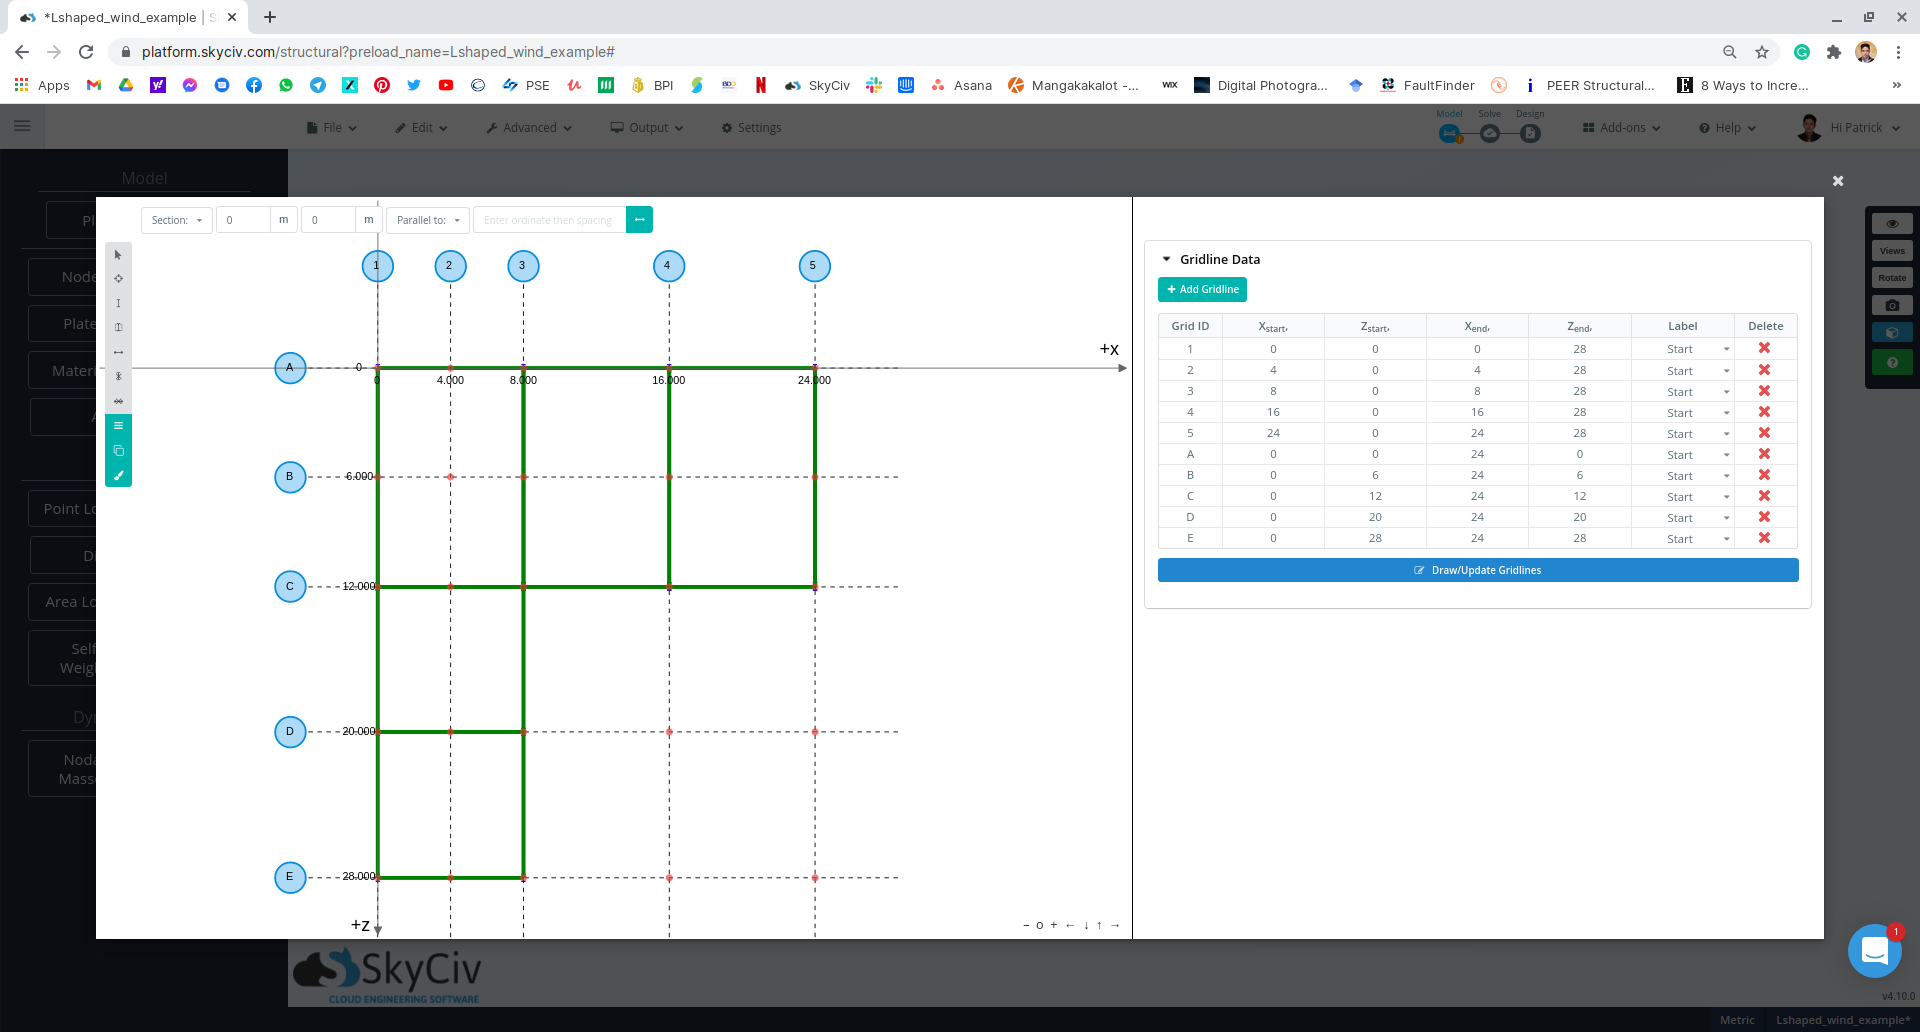Delete gridline row C with red X

(1764, 496)
